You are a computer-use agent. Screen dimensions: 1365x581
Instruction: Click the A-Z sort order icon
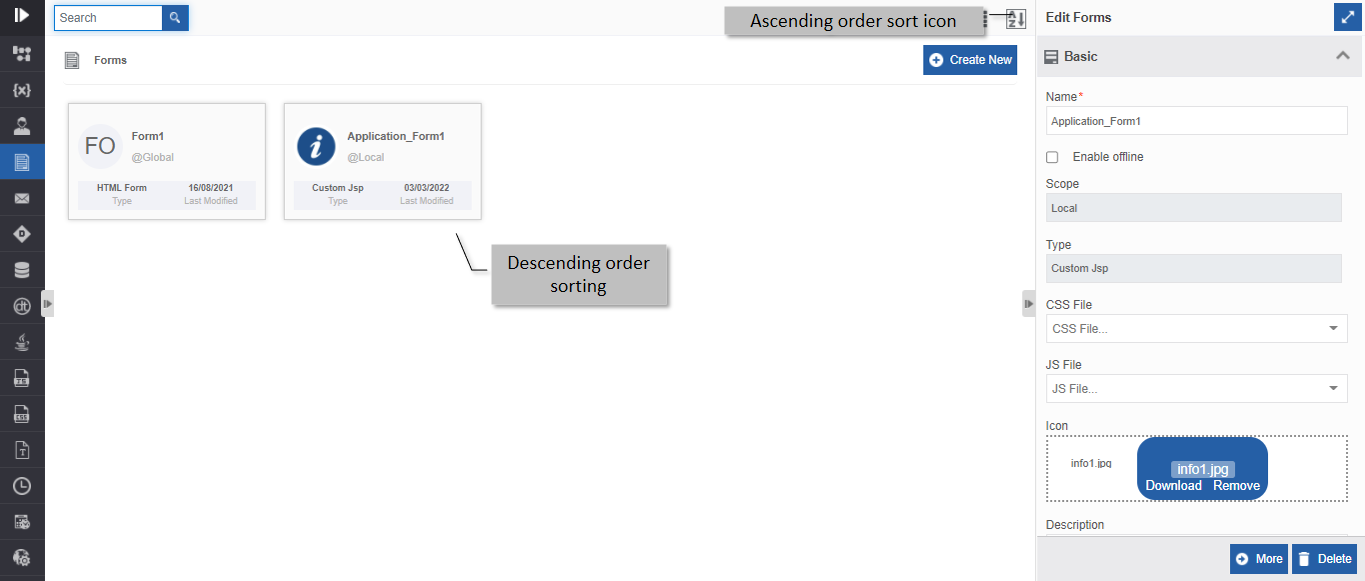(x=1016, y=19)
